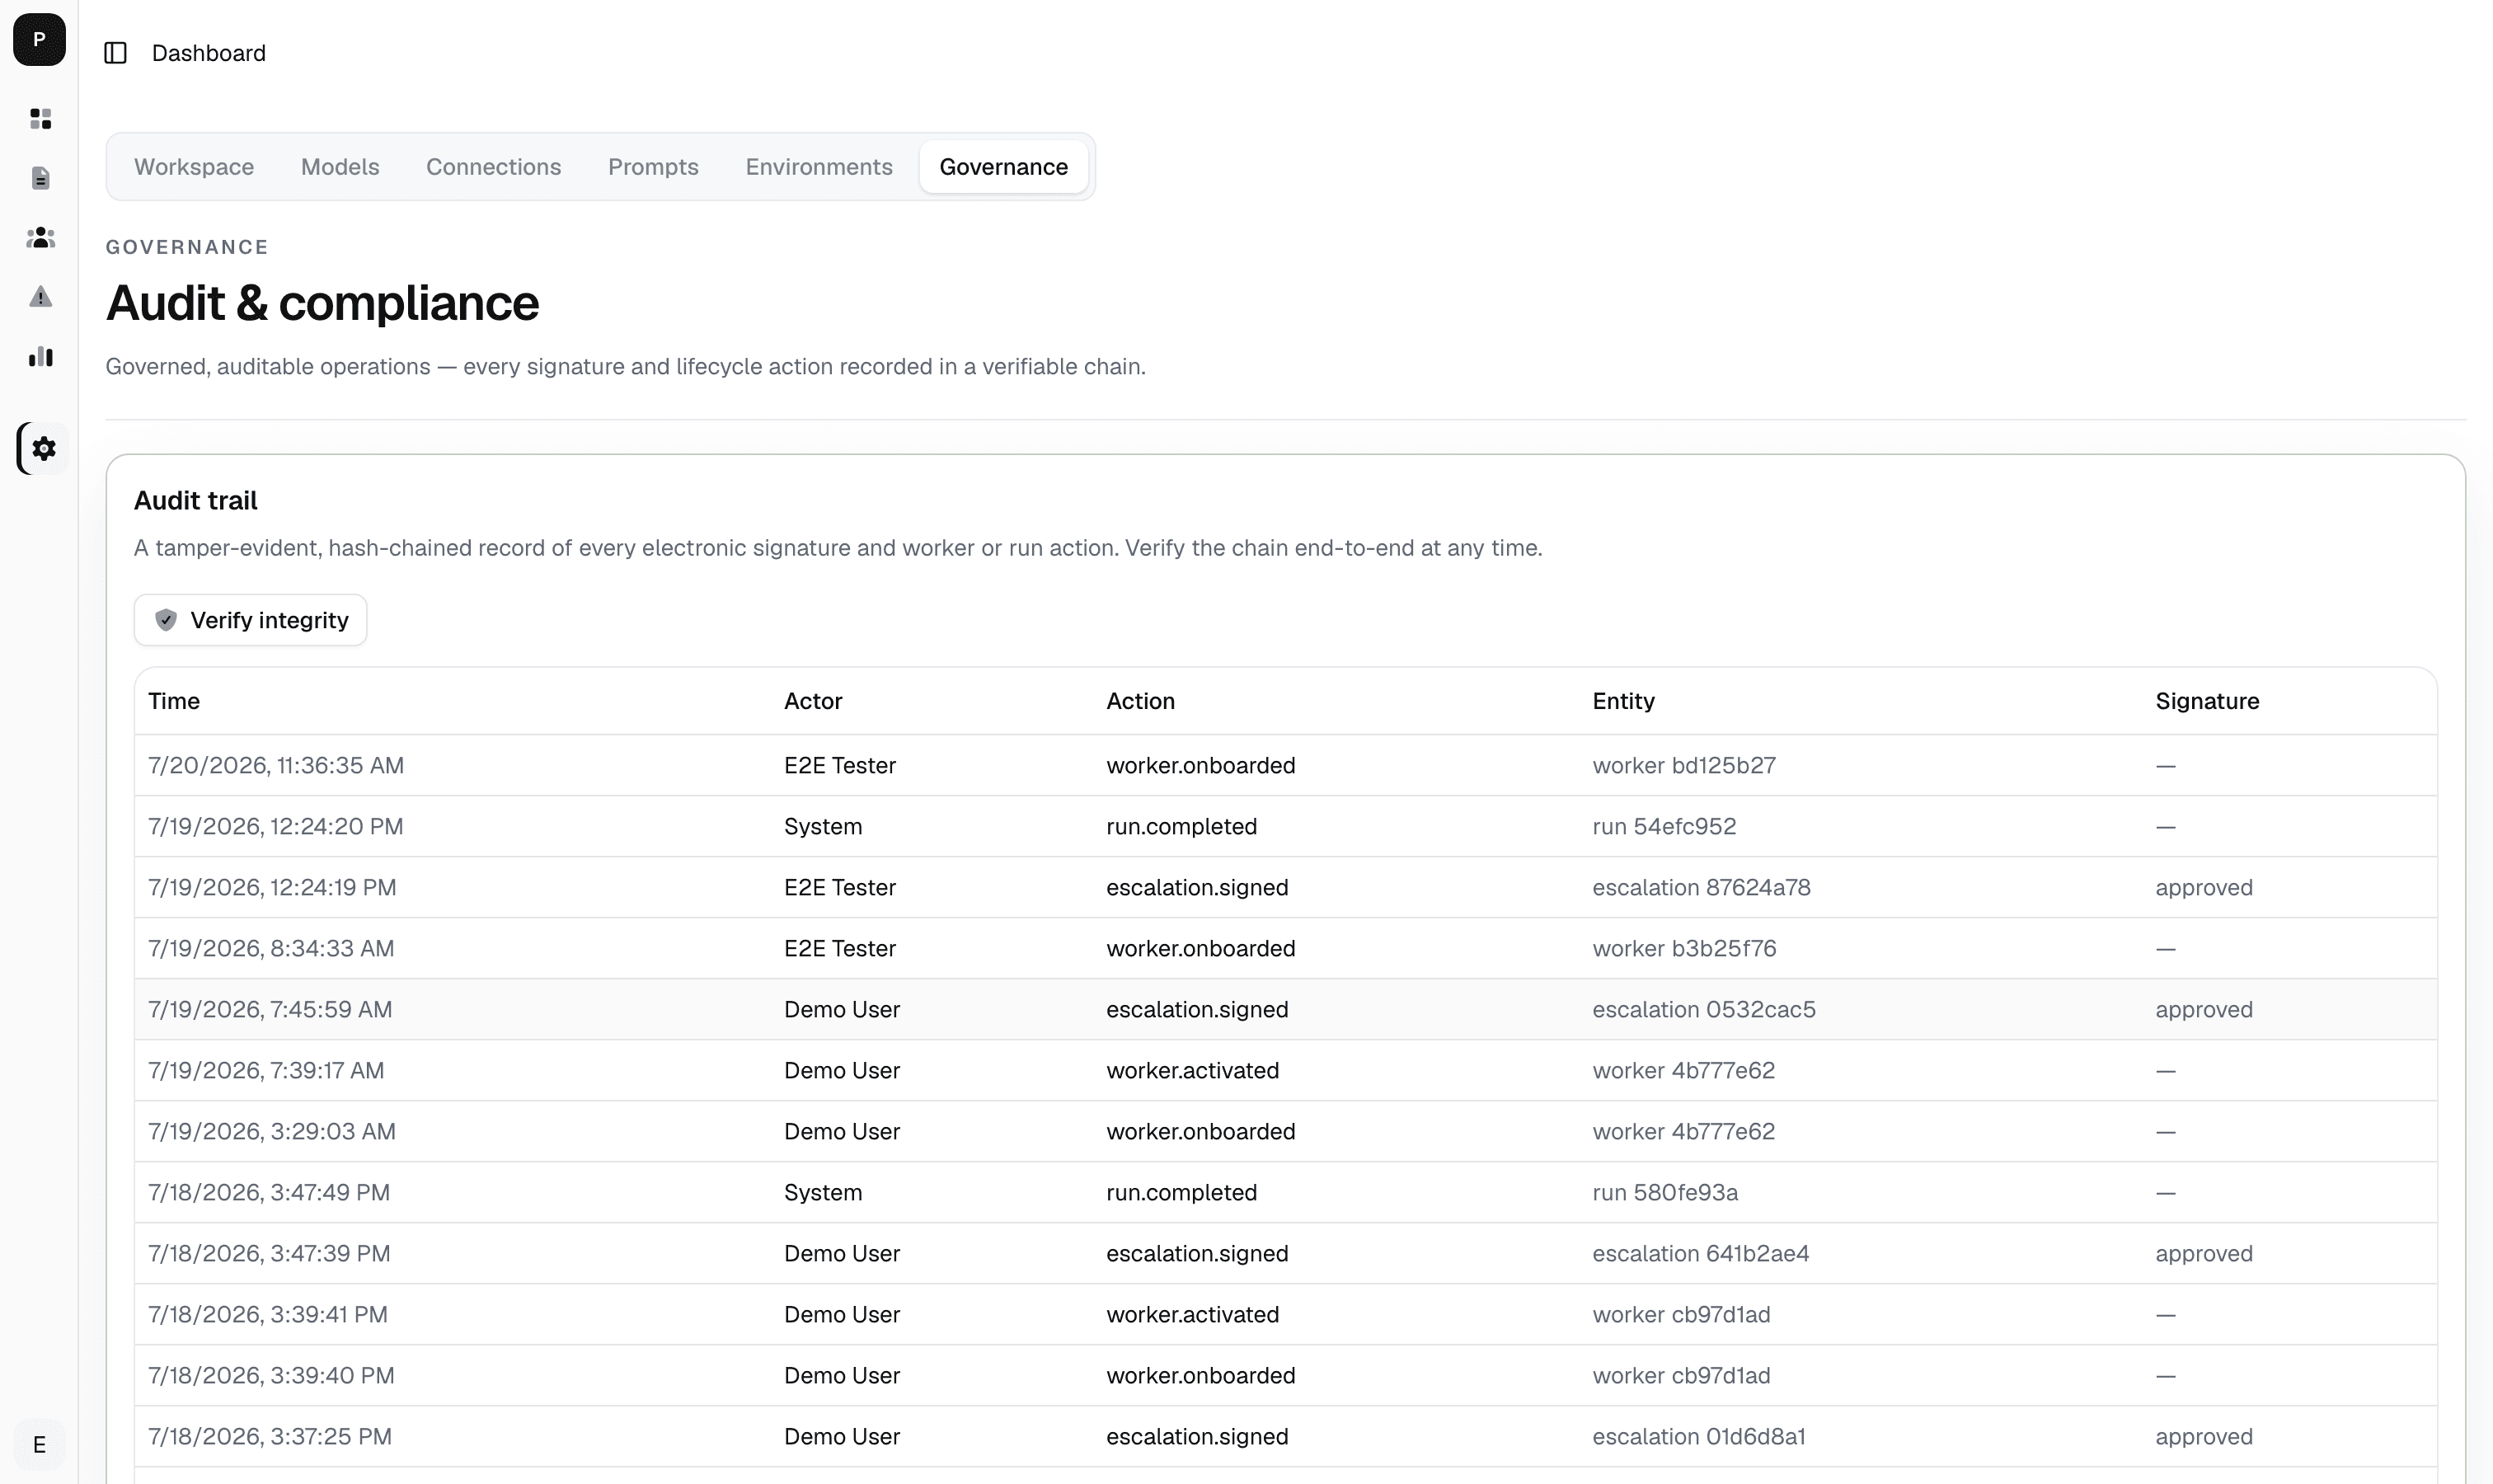Switch to the Environments tab

[x=819, y=167]
